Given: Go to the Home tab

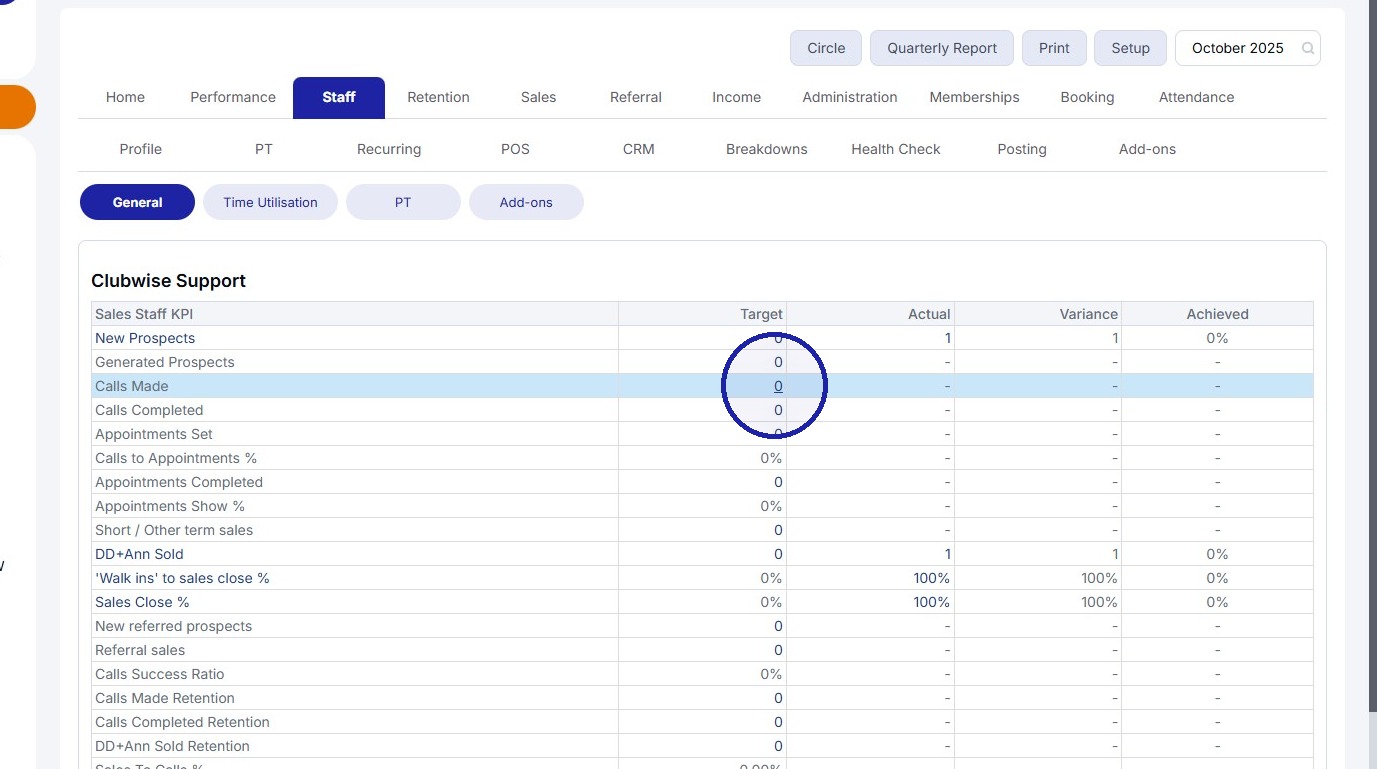Looking at the screenshot, I should click(x=125, y=97).
